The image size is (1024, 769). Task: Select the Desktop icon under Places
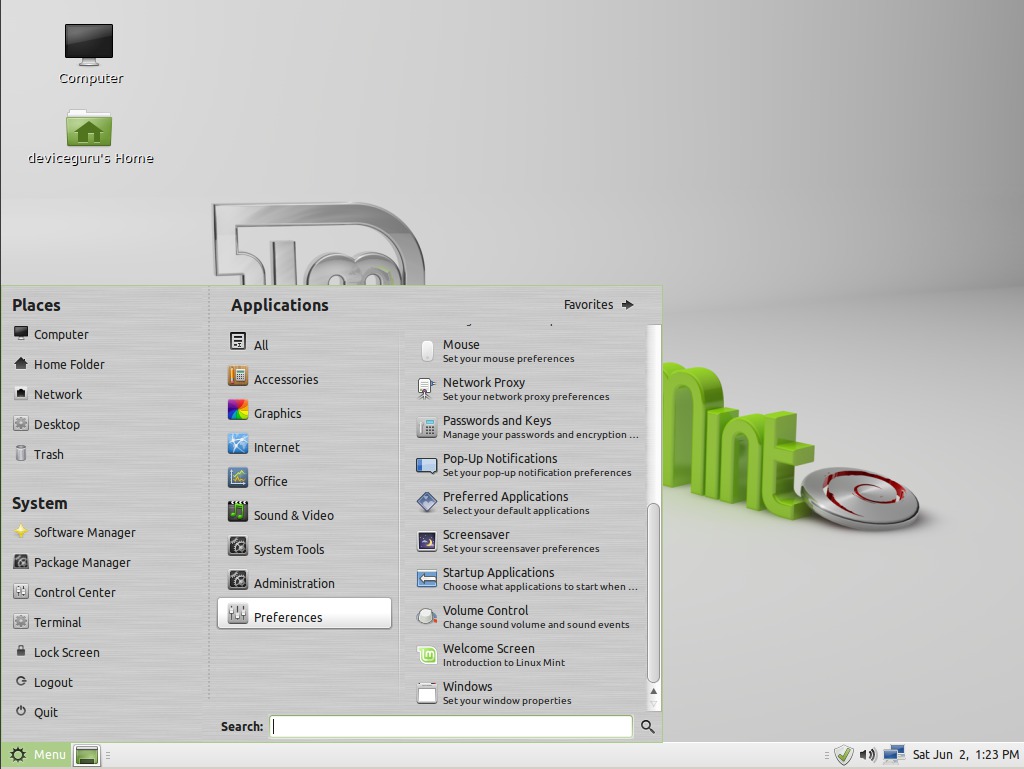click(x=21, y=424)
